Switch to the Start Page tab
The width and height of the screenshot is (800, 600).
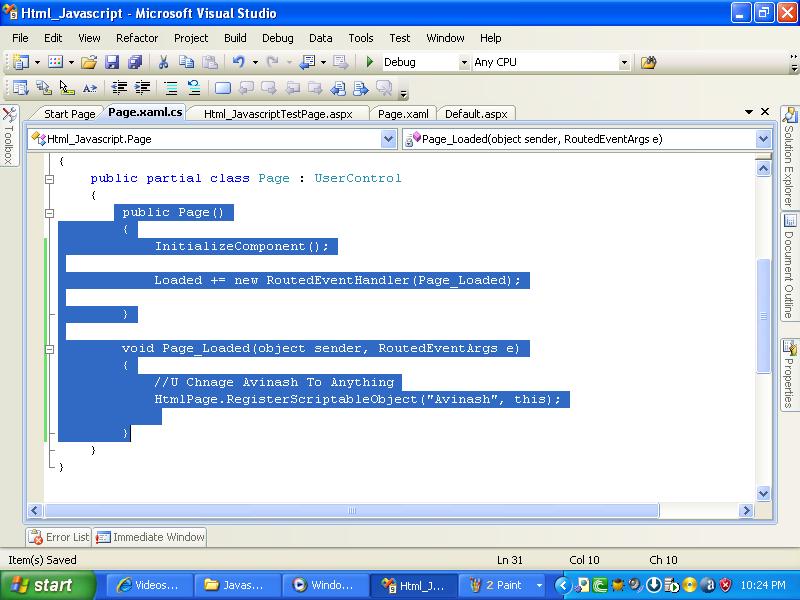coord(69,114)
